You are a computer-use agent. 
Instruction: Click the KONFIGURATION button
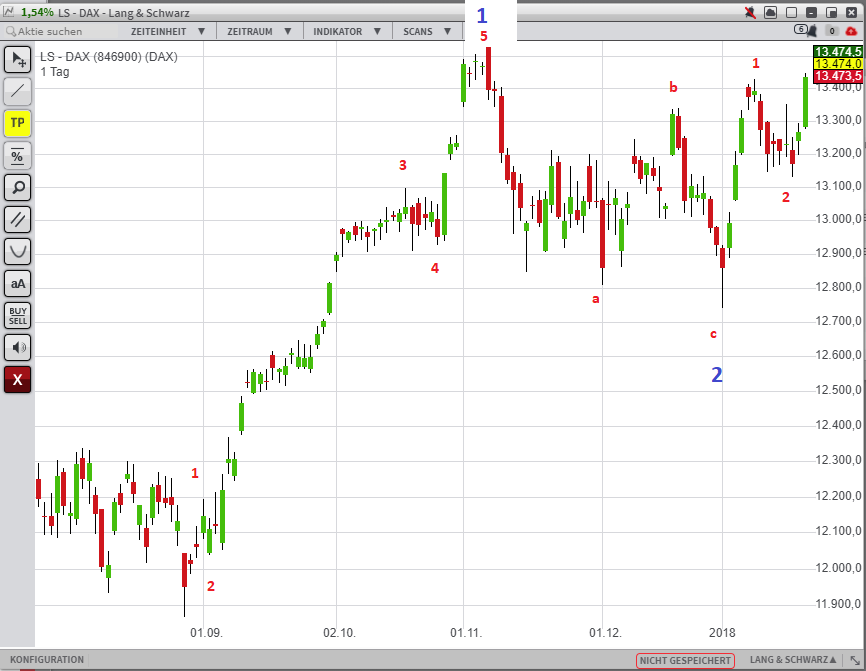pos(47,660)
